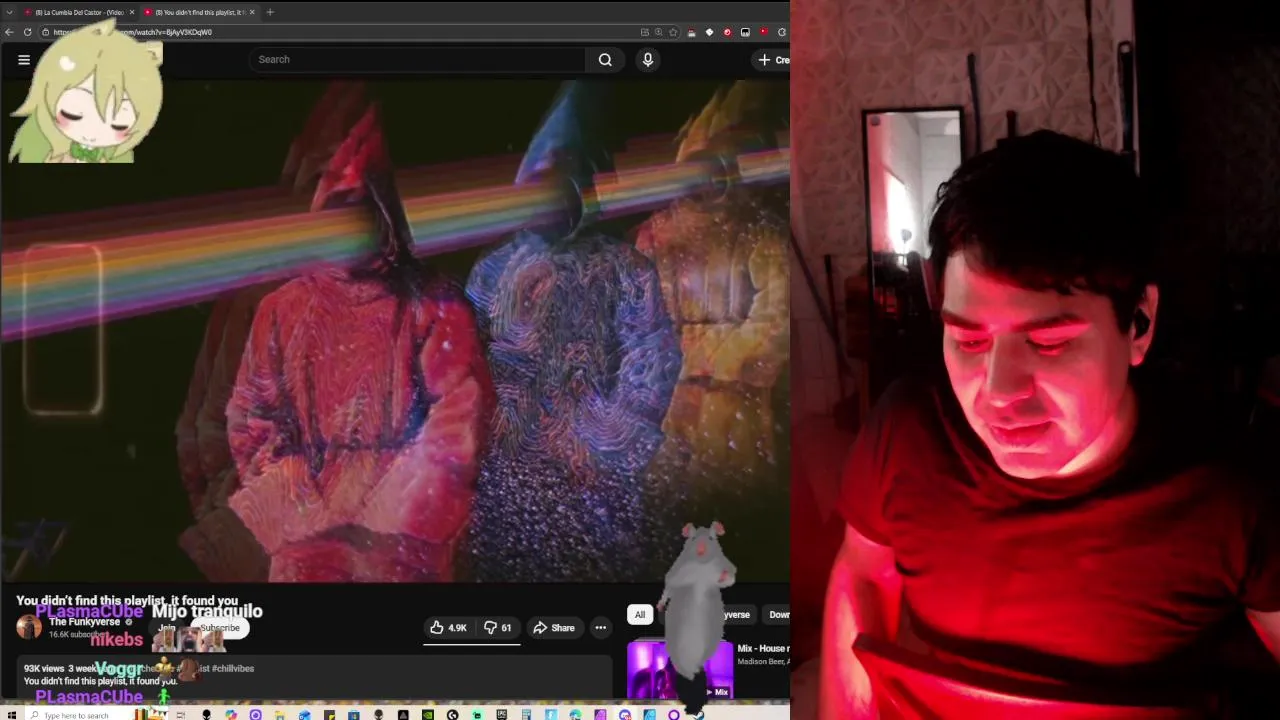This screenshot has height=720, width=1280.
Task: Open the YouTube hamburger guide menu
Action: (x=24, y=60)
